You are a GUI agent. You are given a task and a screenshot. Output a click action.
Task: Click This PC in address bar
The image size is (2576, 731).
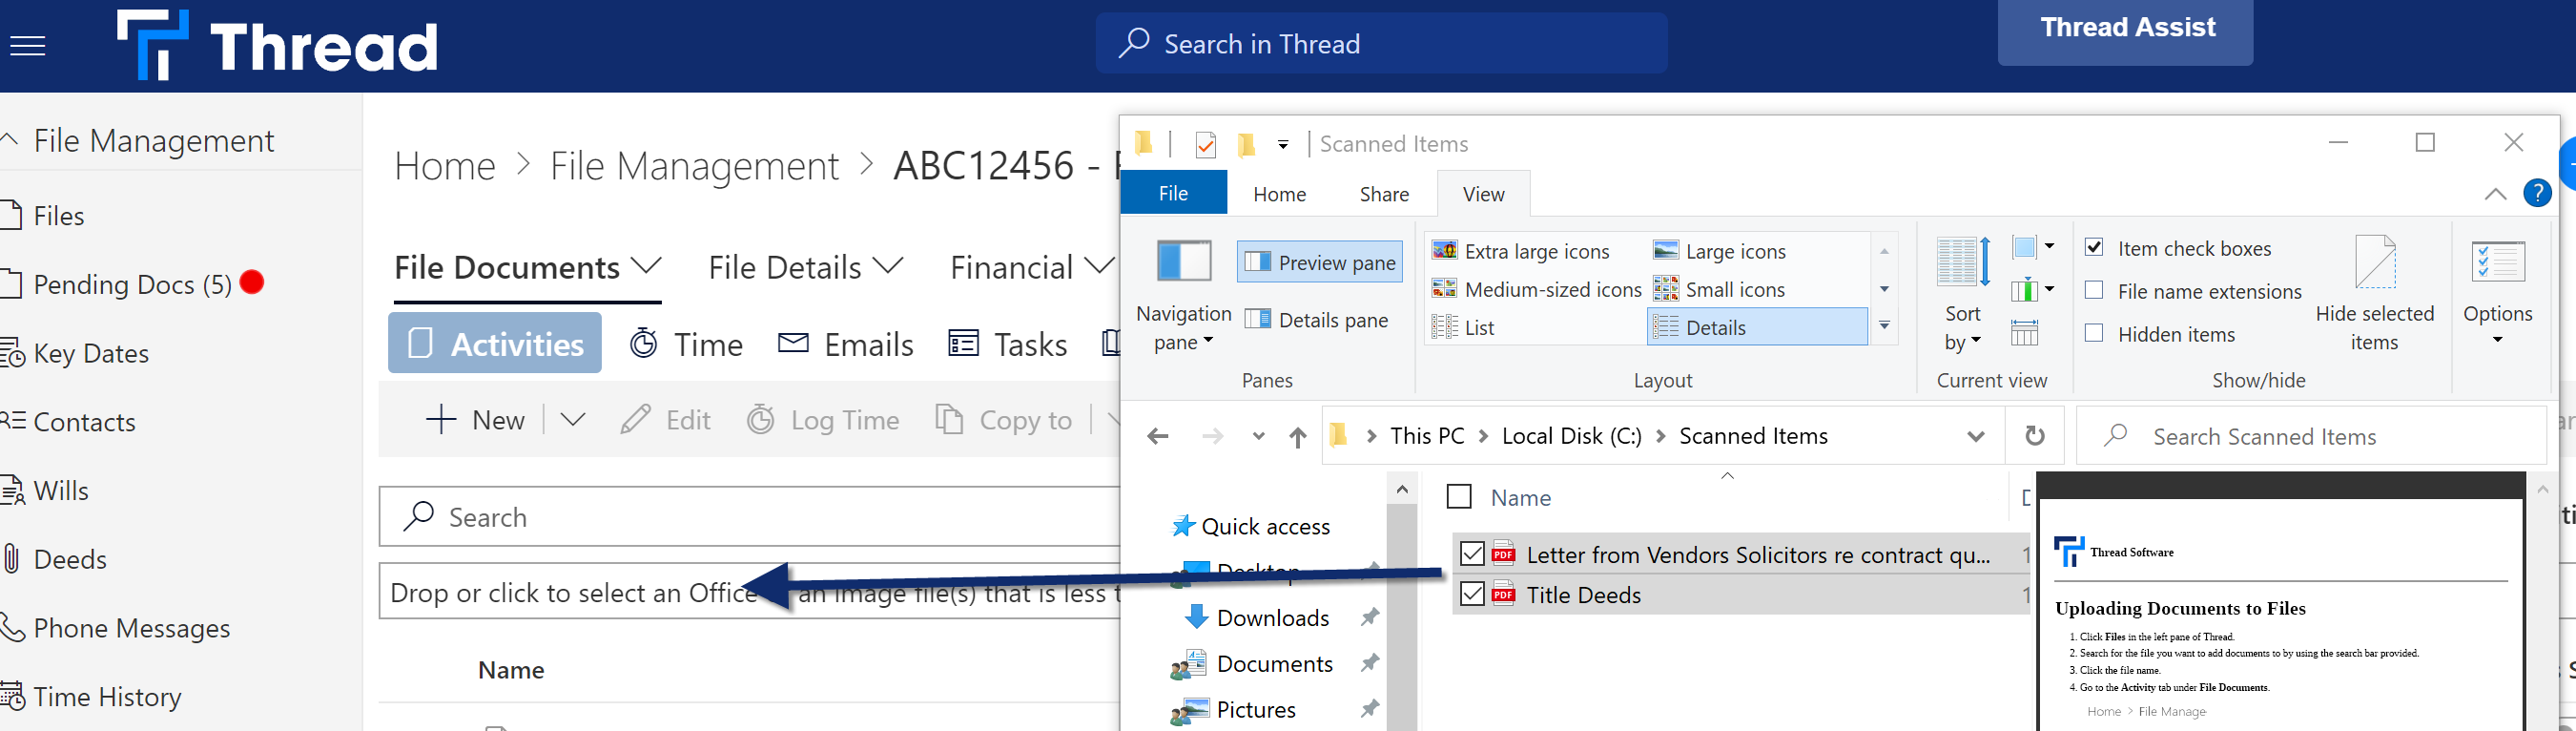tap(1427, 436)
